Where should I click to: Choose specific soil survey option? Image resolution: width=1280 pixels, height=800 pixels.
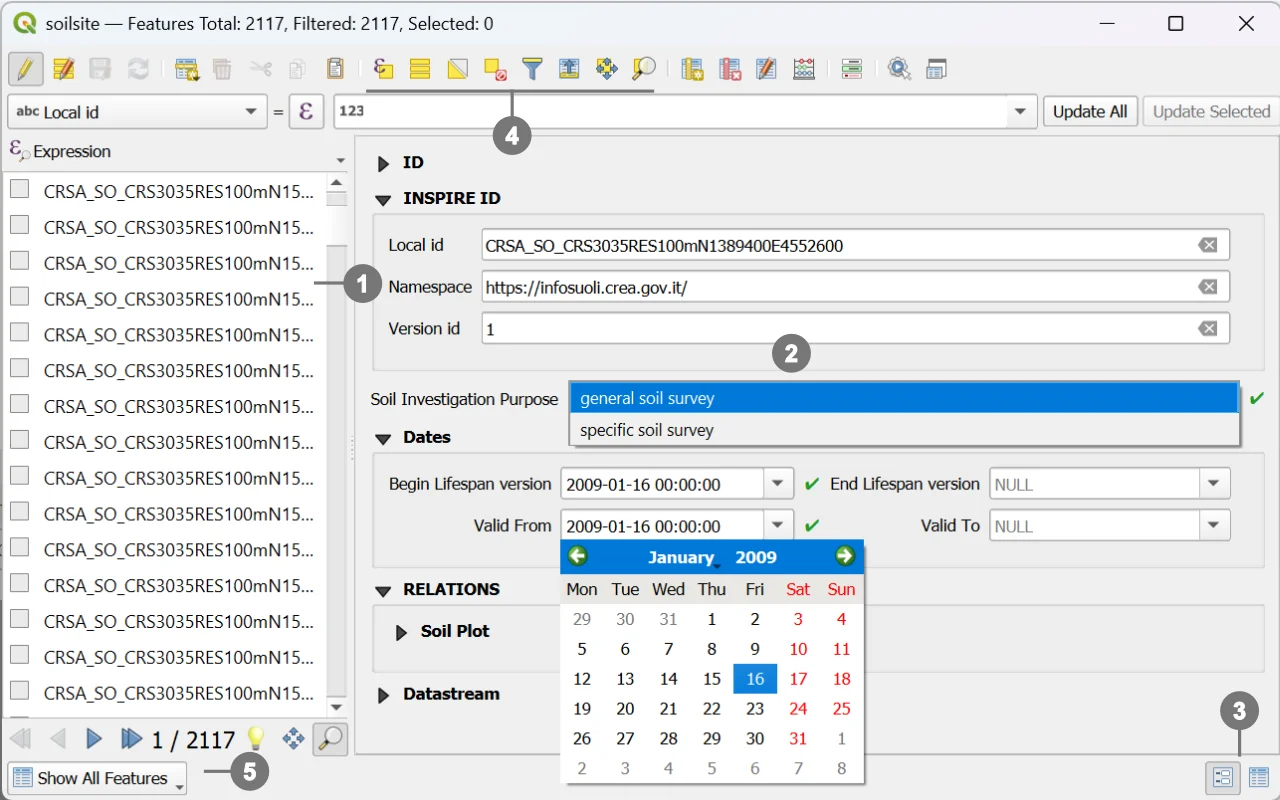coord(647,430)
